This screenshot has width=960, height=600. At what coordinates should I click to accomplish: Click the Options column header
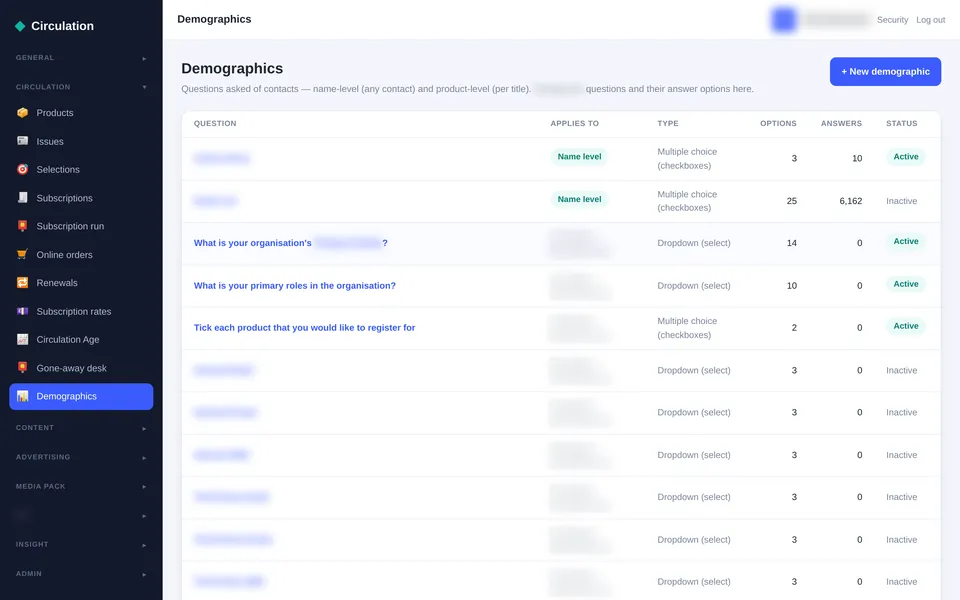click(x=778, y=123)
